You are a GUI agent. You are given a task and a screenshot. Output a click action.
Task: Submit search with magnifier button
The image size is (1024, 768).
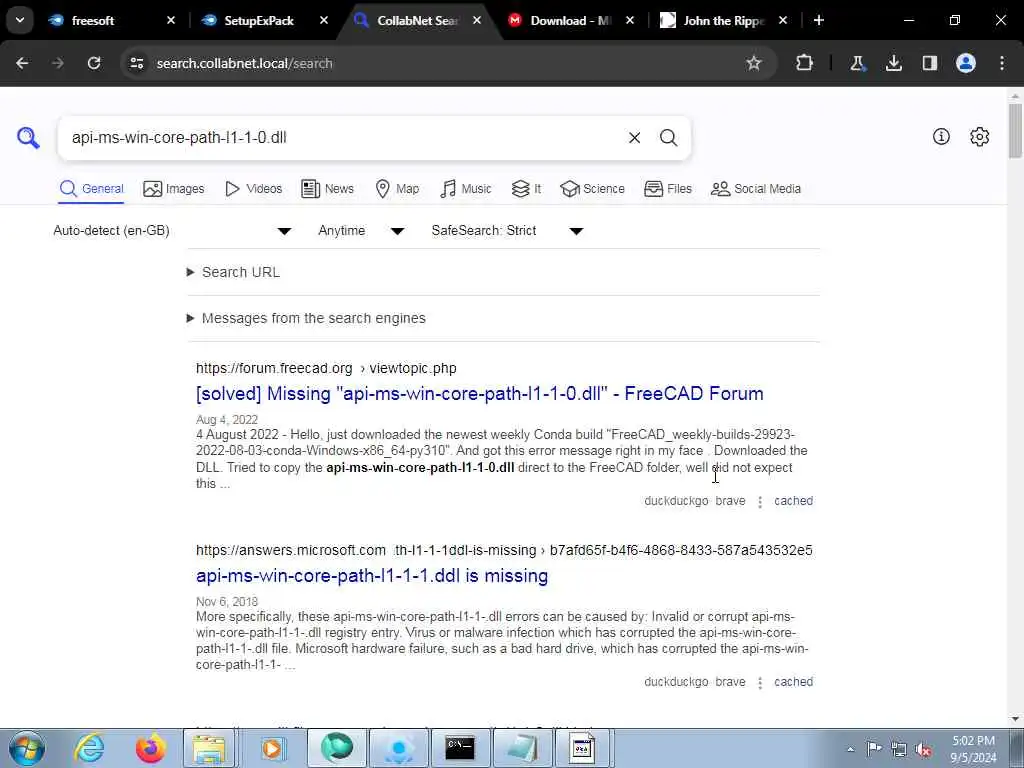pyautogui.click(x=668, y=138)
